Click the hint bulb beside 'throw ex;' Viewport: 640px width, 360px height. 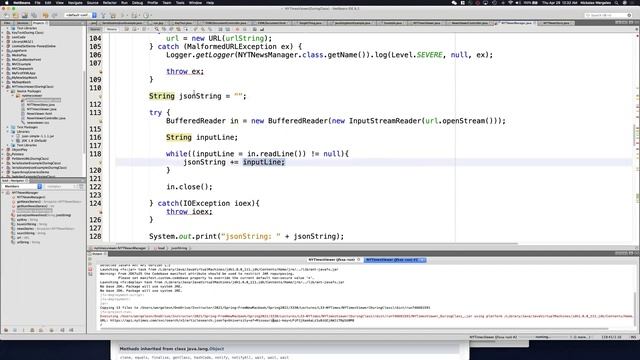click(x=100, y=71)
